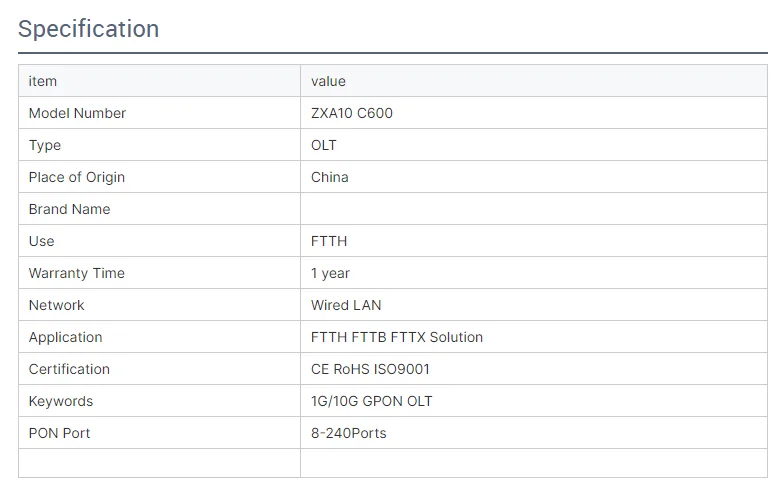Select the 1G/10G GPON OLT keywords

tap(372, 401)
